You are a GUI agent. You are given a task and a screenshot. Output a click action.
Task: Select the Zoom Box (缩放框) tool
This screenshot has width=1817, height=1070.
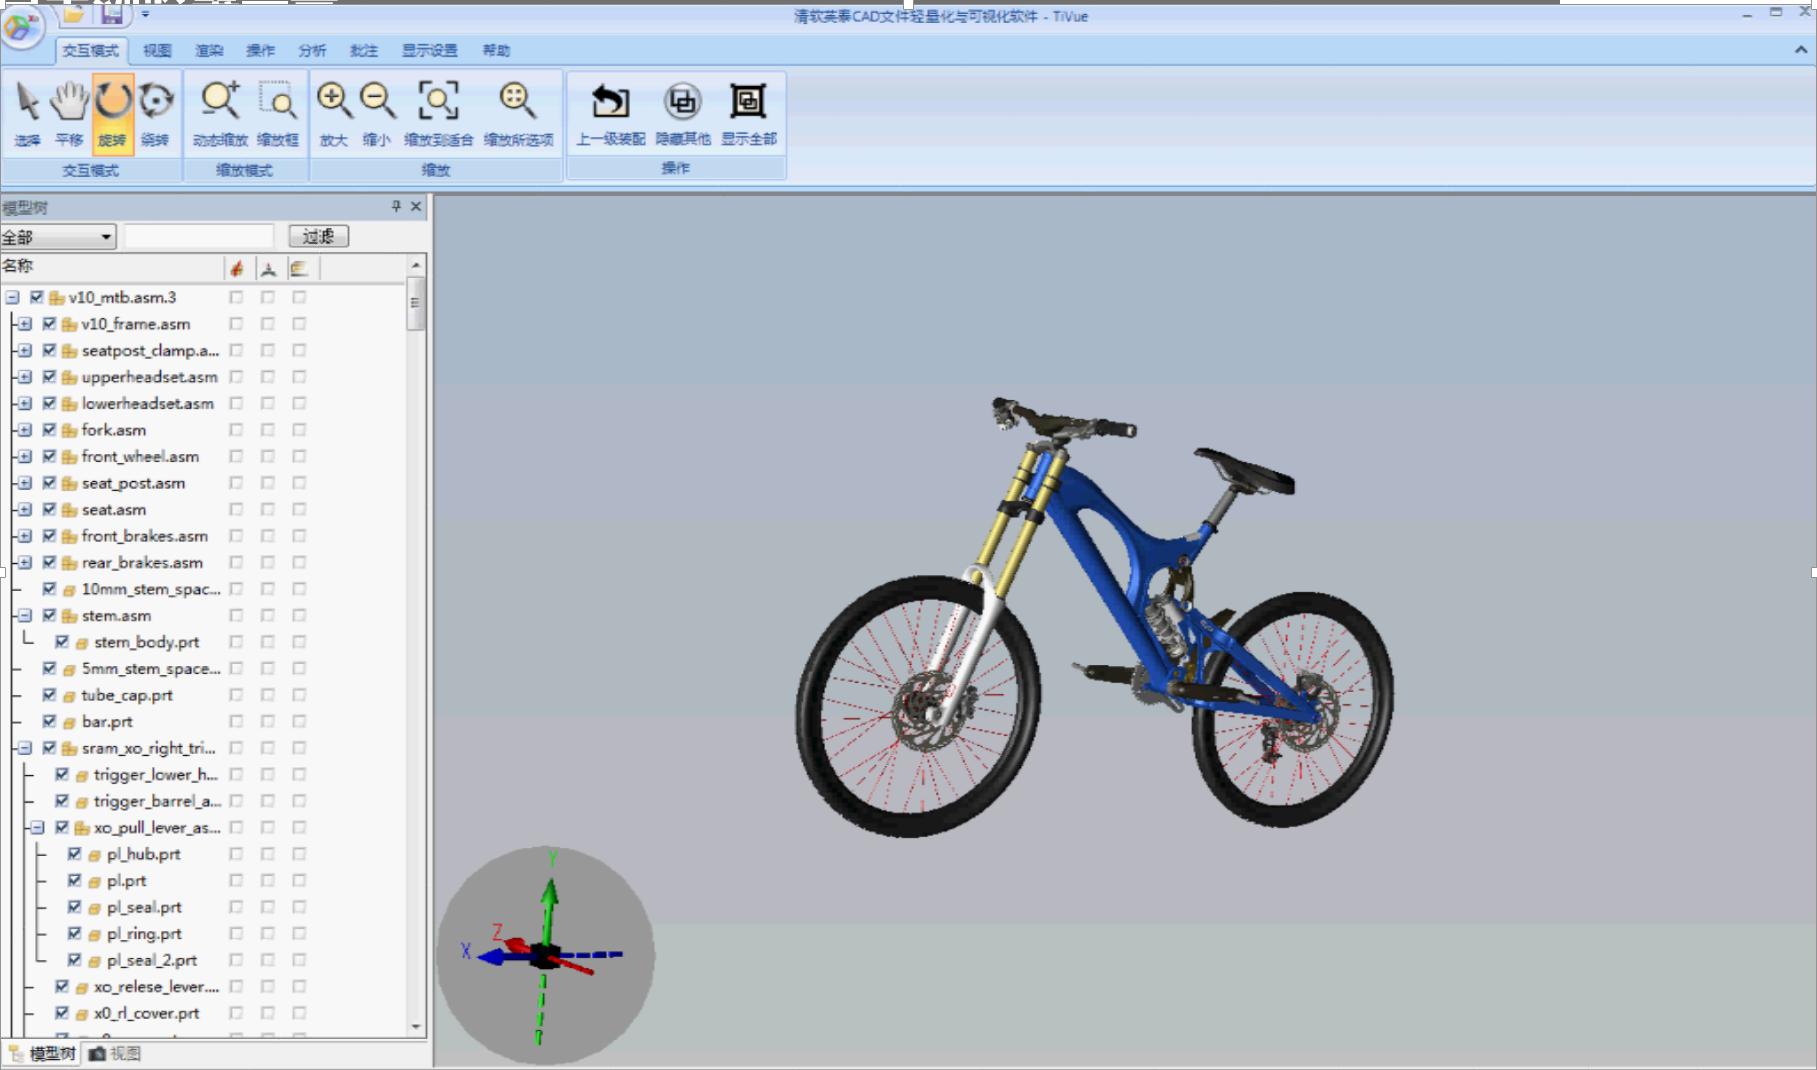tap(277, 114)
